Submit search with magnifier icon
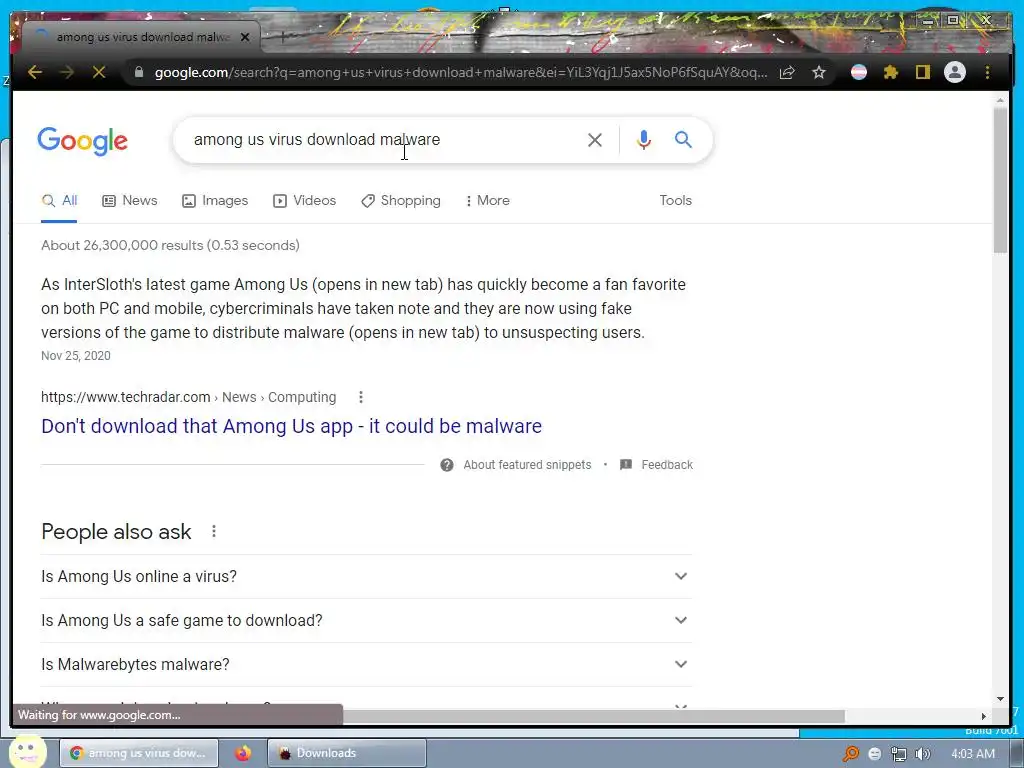Screen dimensions: 1024x768 coord(683,139)
